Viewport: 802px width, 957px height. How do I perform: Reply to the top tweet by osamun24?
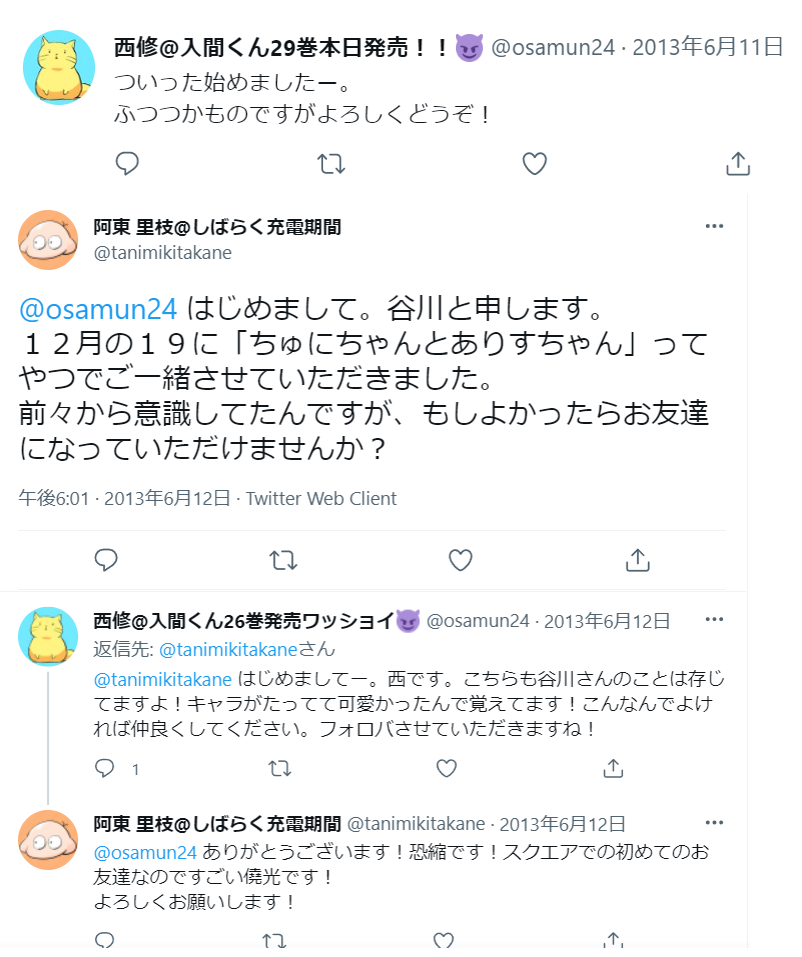click(127, 163)
